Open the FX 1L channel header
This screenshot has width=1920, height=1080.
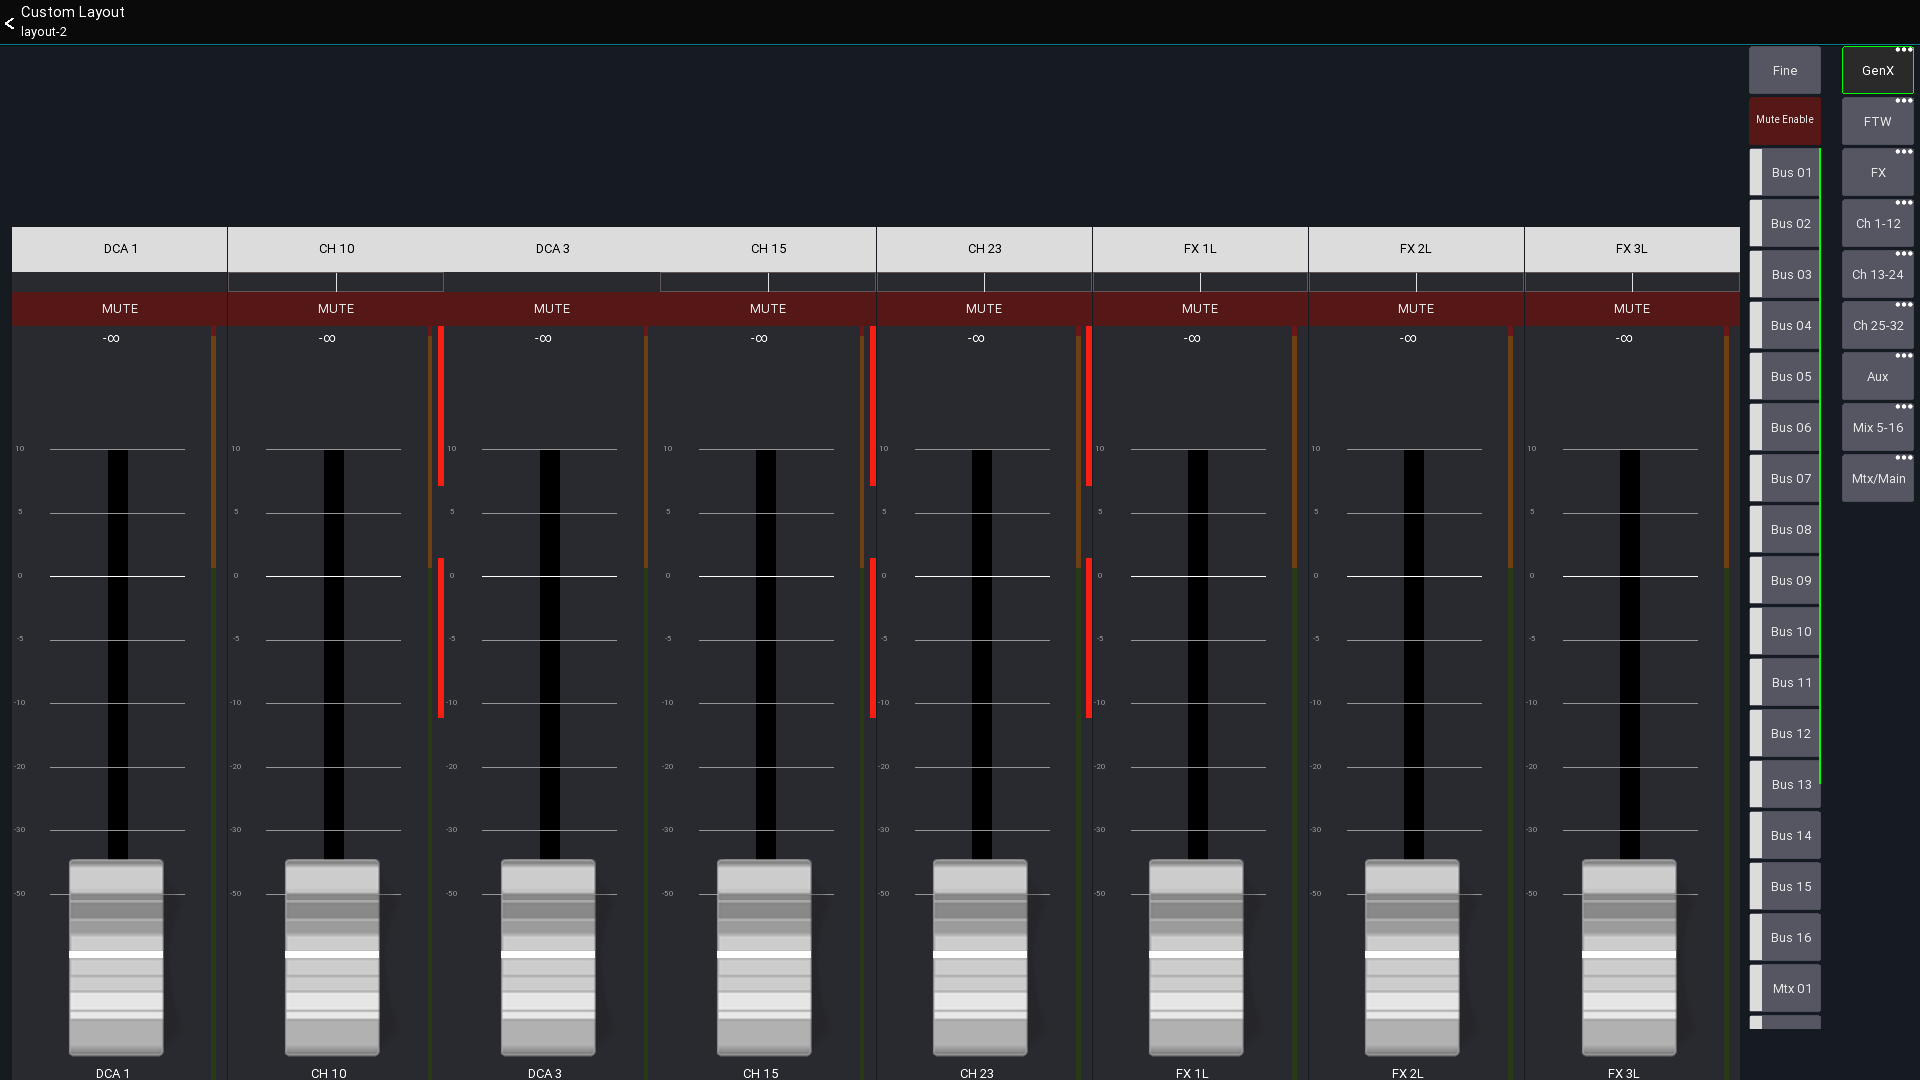click(x=1199, y=249)
